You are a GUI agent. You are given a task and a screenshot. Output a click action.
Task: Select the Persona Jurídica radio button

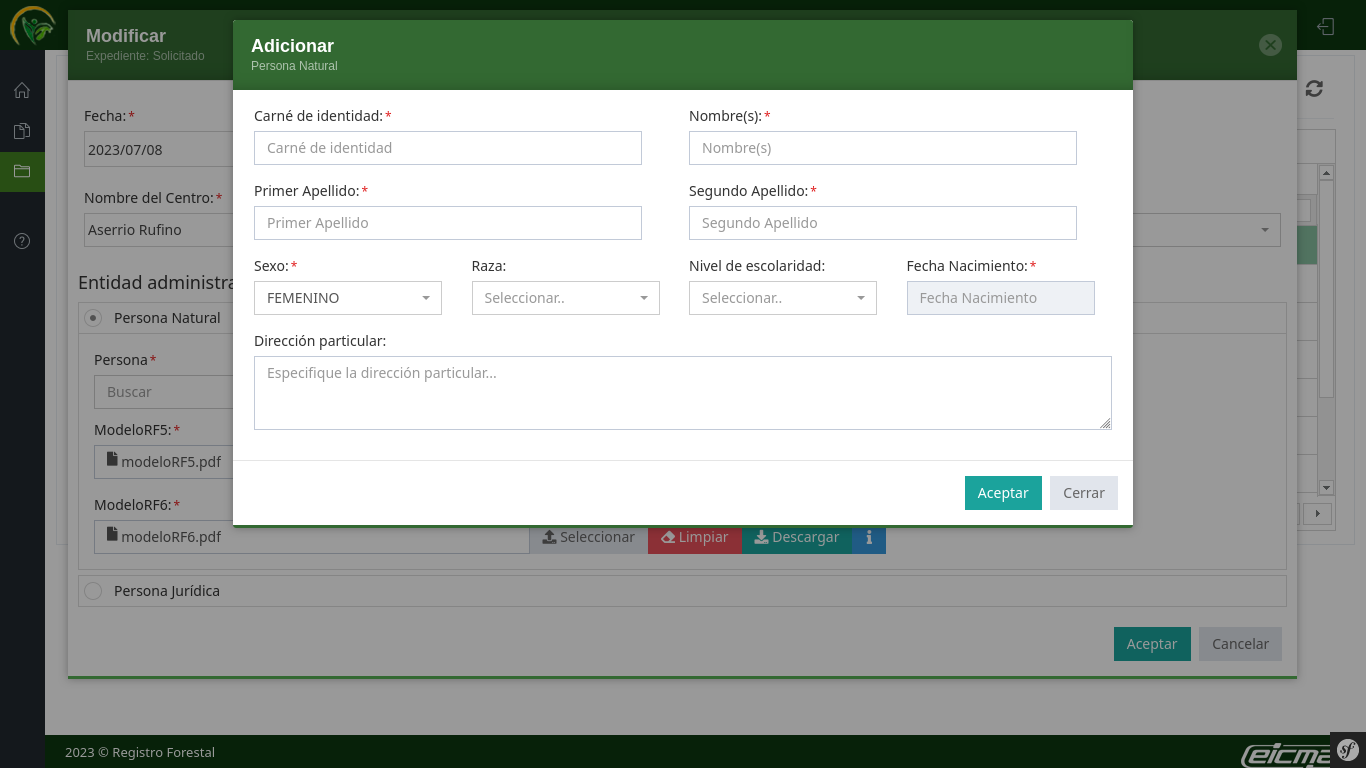coord(93,591)
